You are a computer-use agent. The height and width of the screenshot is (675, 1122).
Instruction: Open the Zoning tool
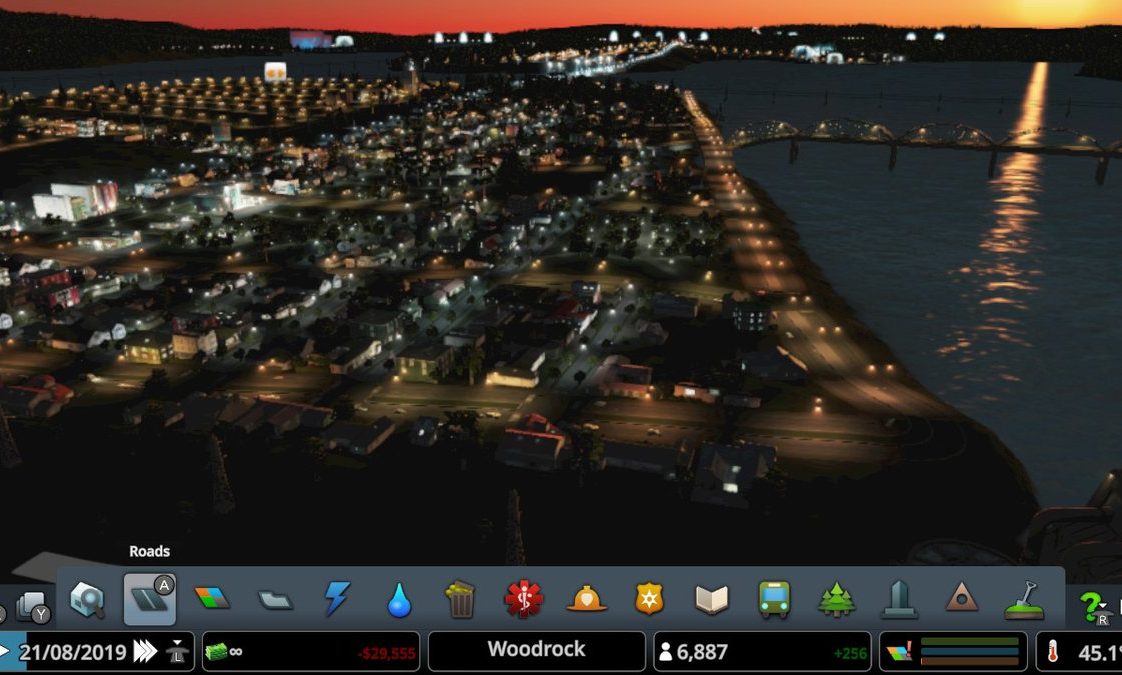click(212, 598)
